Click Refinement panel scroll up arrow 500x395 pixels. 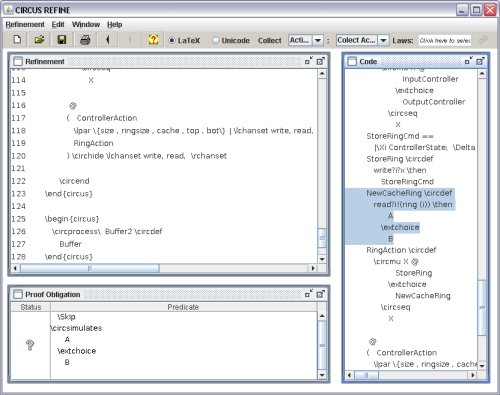click(x=322, y=73)
